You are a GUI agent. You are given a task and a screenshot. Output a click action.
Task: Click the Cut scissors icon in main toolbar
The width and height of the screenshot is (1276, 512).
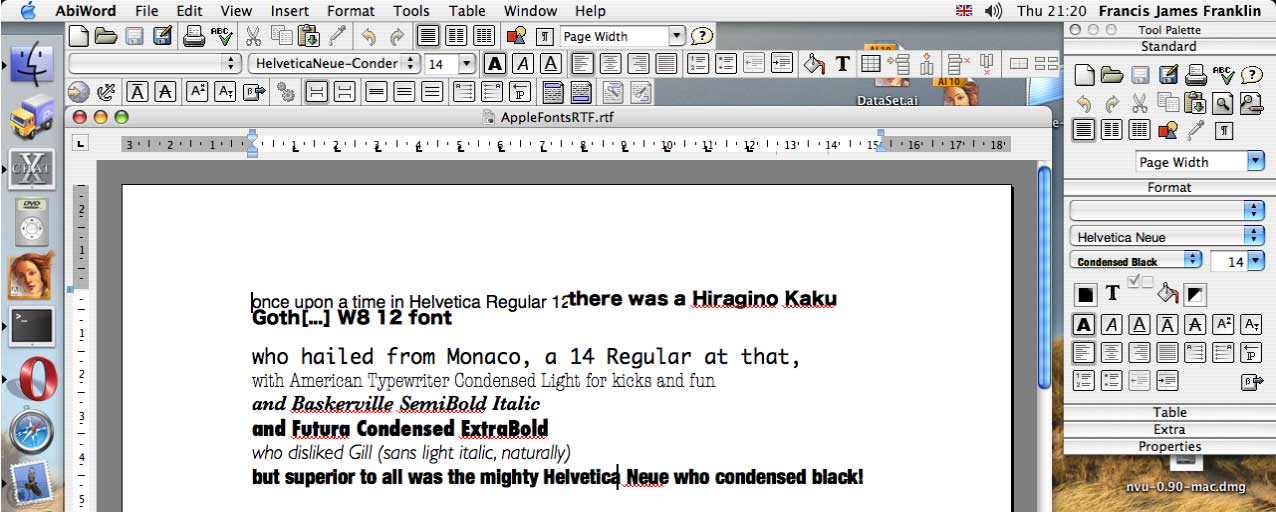(253, 36)
